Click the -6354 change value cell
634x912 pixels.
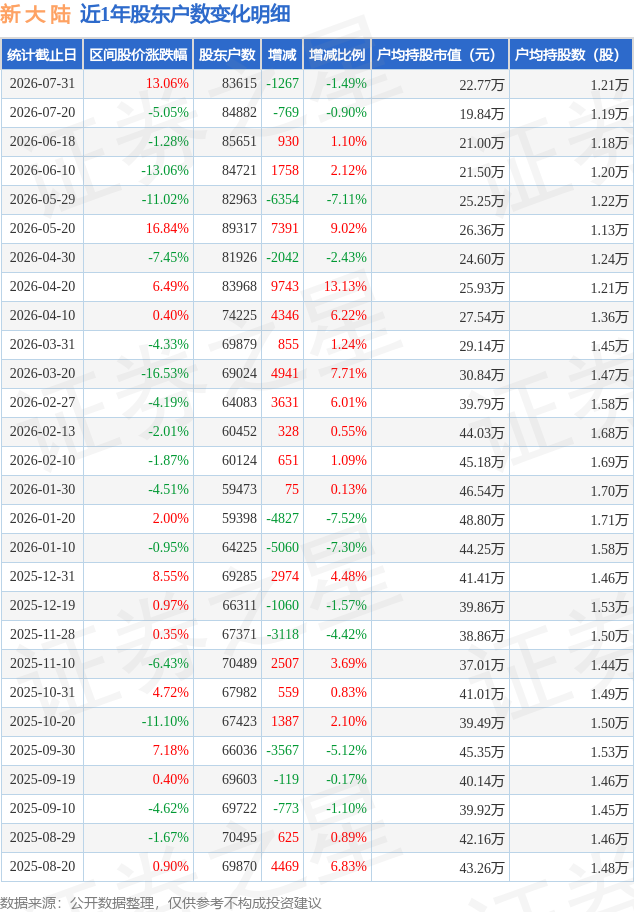[x=283, y=200]
